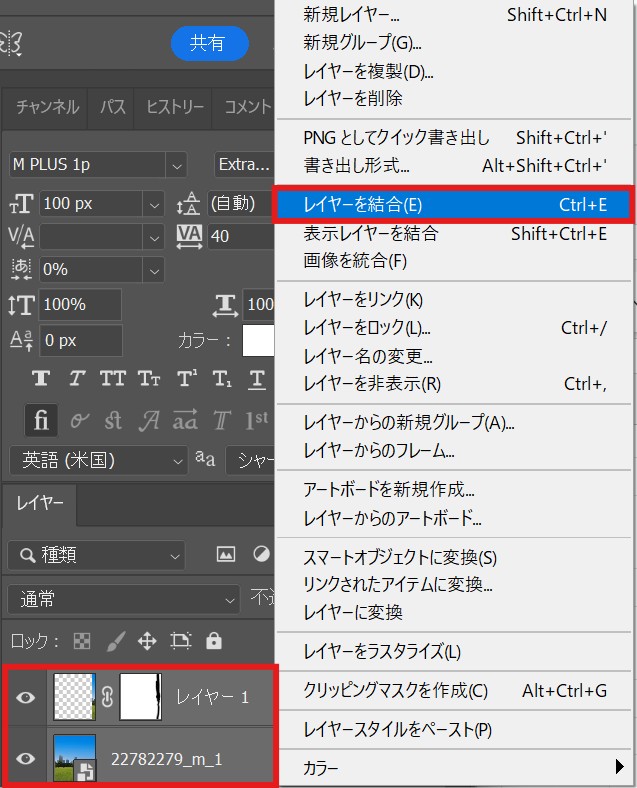
Task: Open the M PLUS 1p font dropdown
Action: (177, 165)
